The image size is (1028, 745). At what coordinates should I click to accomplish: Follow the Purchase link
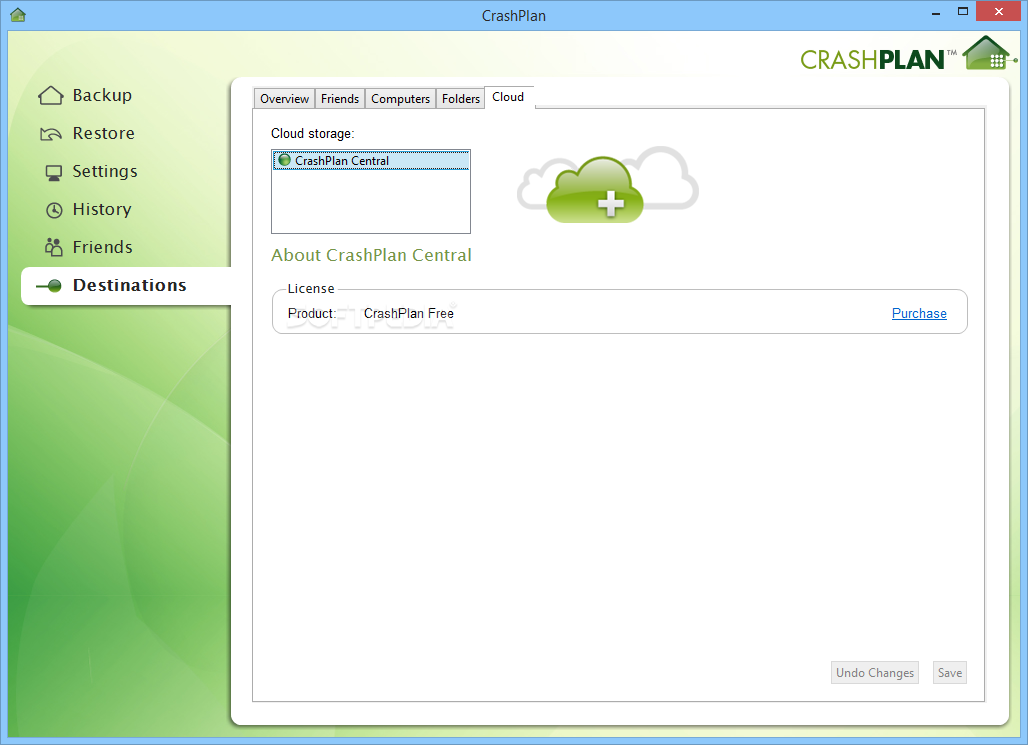(x=919, y=313)
